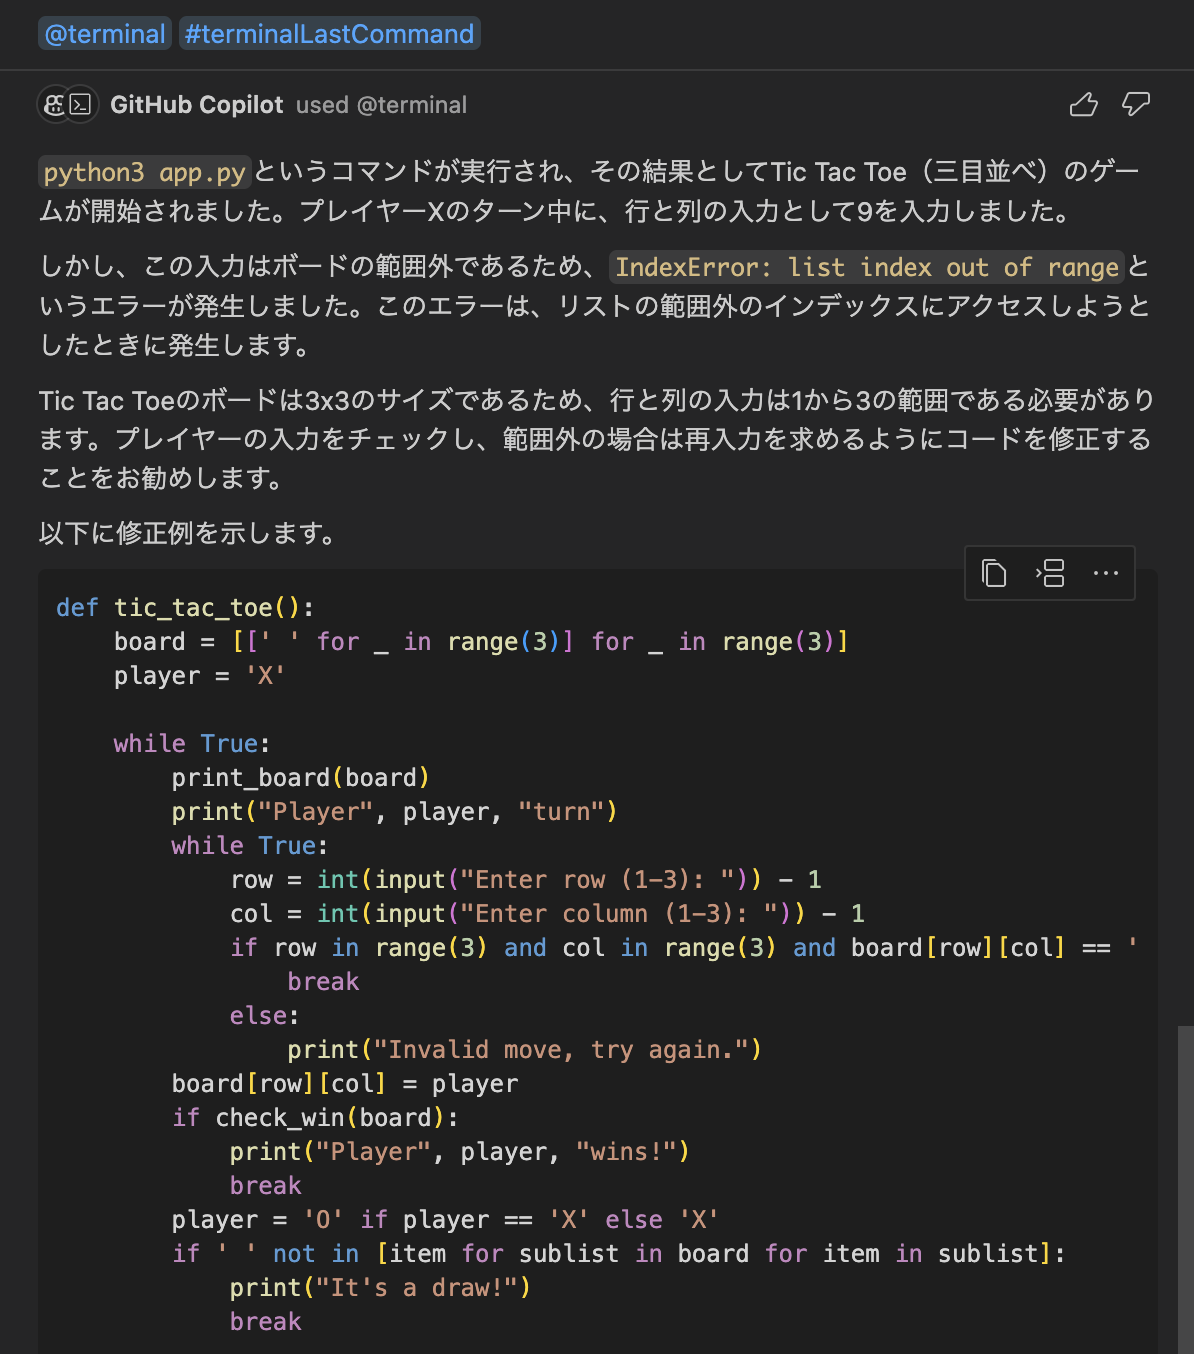
Task: Click the GitHub Copilot name heading
Action: point(197,104)
